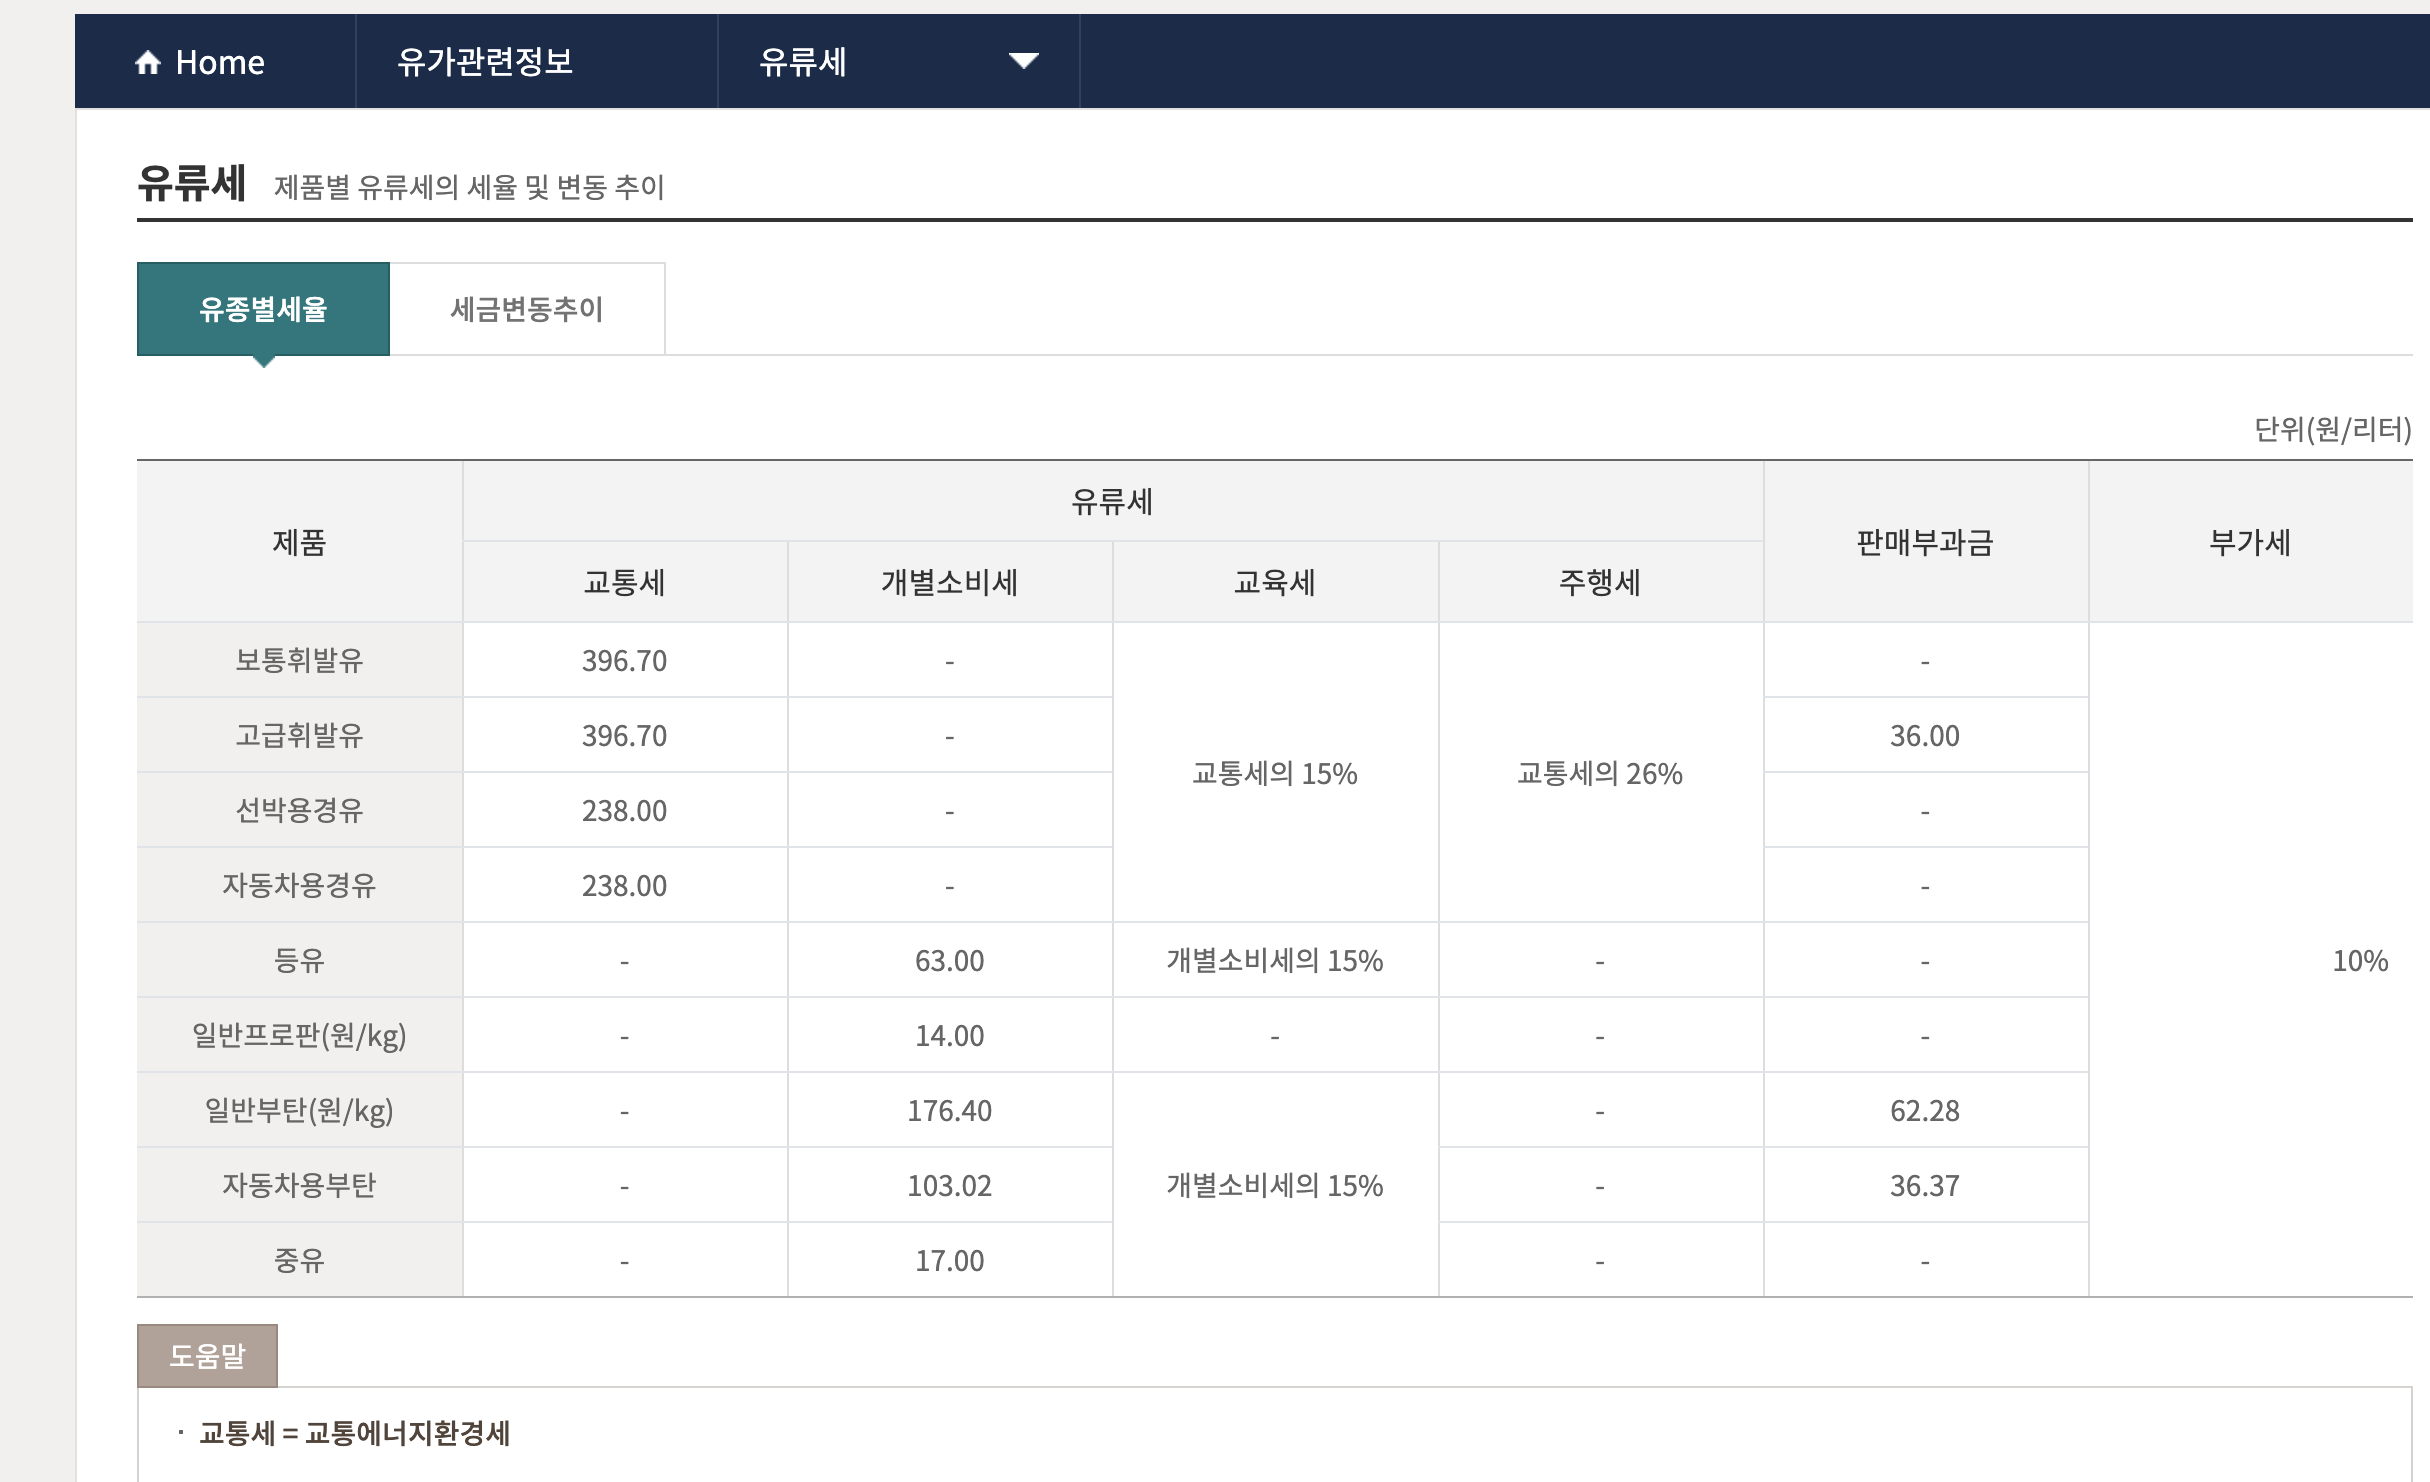Click the 유류세 page heading
2430x1482 pixels.
point(192,184)
